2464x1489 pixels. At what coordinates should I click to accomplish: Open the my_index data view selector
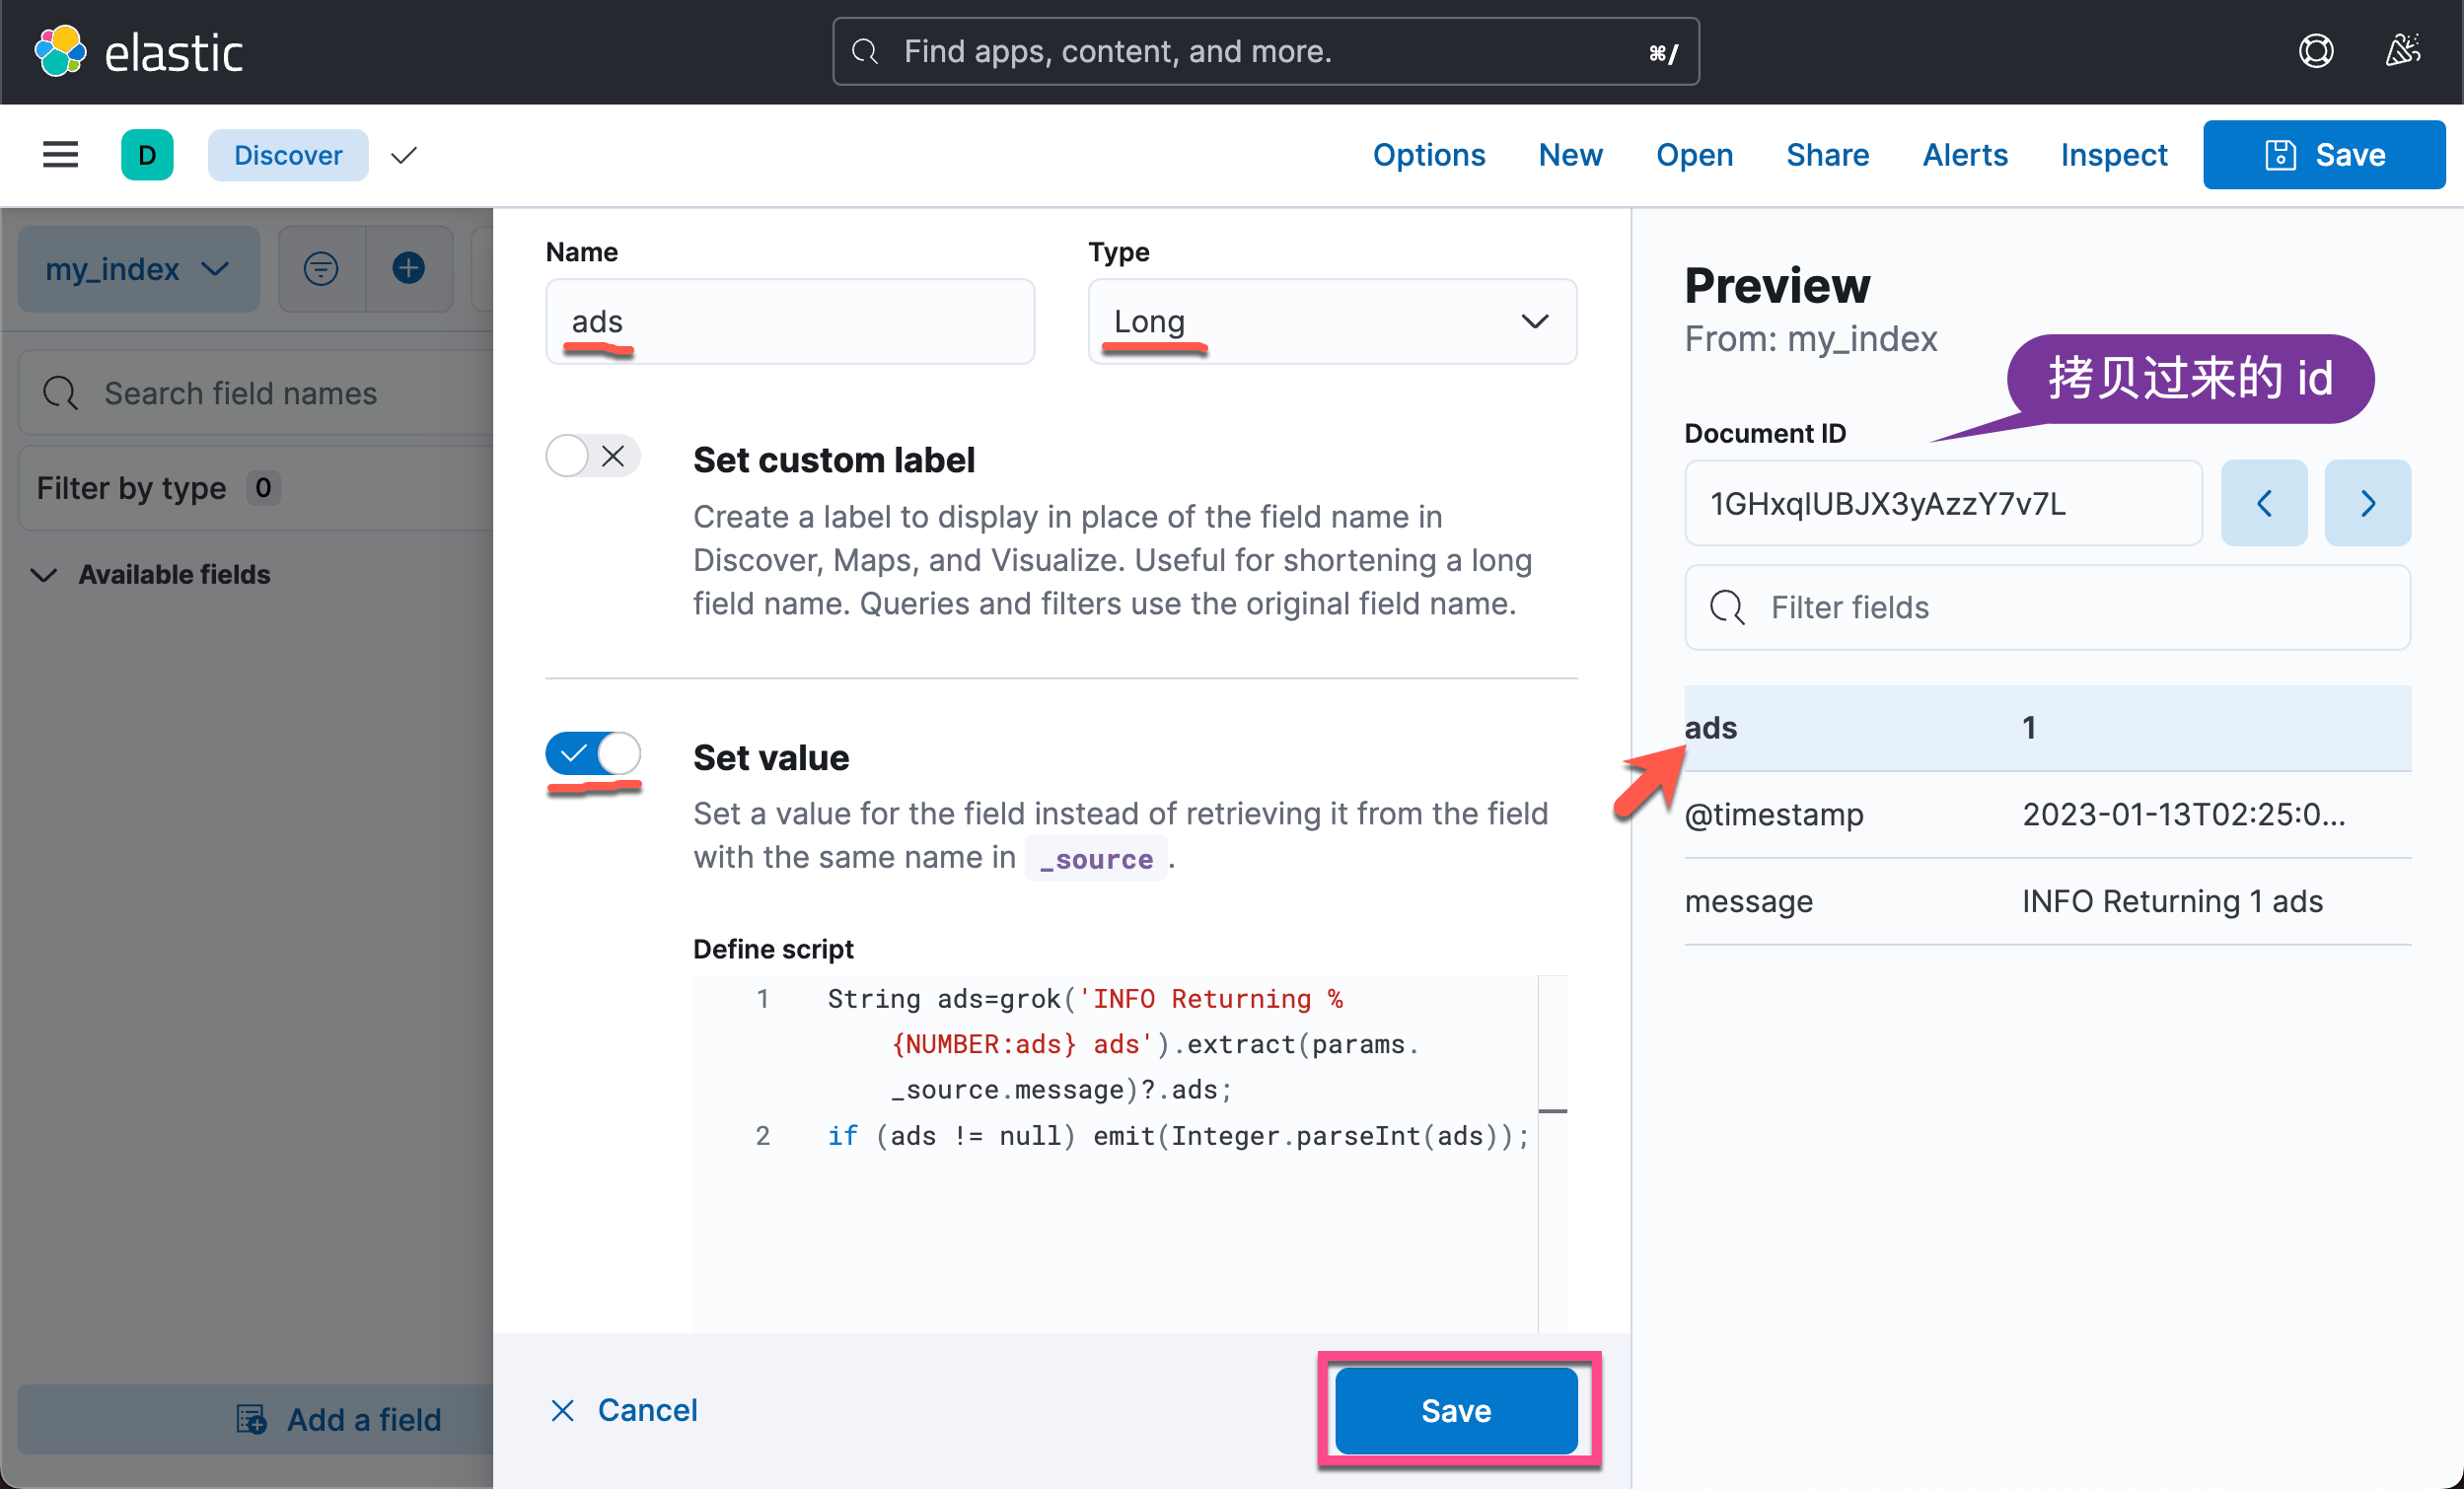click(138, 268)
